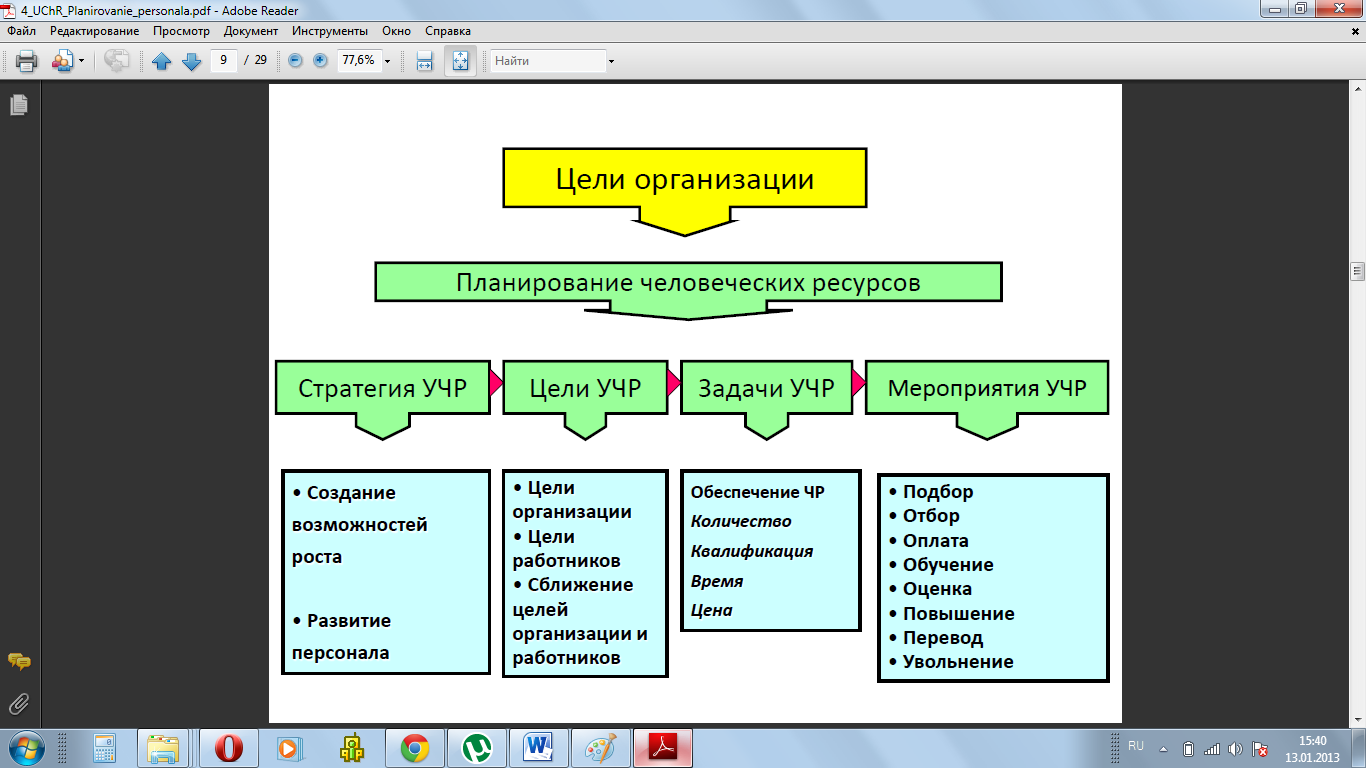Click the yellow robot app taskbar icon
This screenshot has width=1366, height=768.
[x=351, y=748]
